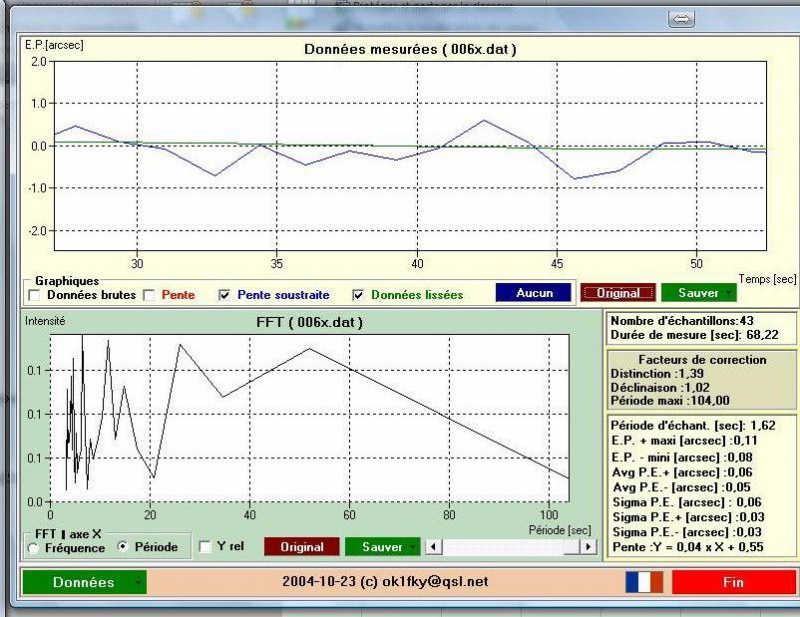
Task: Click the 2004-10-23 (c) ok1fky@qsl.net text
Action: [385, 582]
